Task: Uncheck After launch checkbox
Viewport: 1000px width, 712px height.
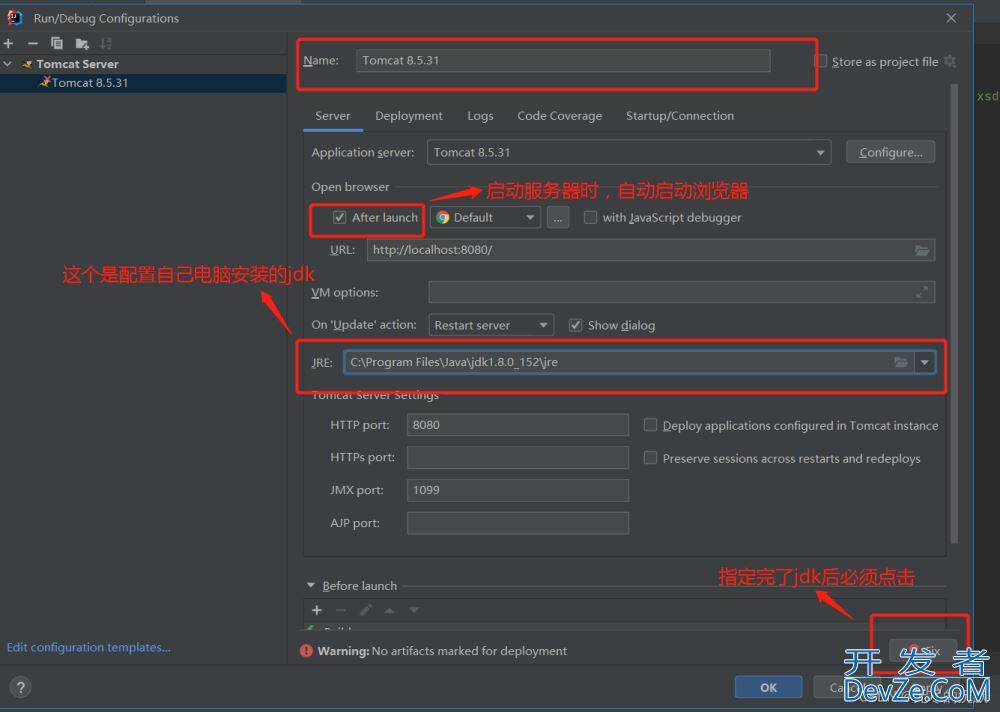Action: [339, 218]
